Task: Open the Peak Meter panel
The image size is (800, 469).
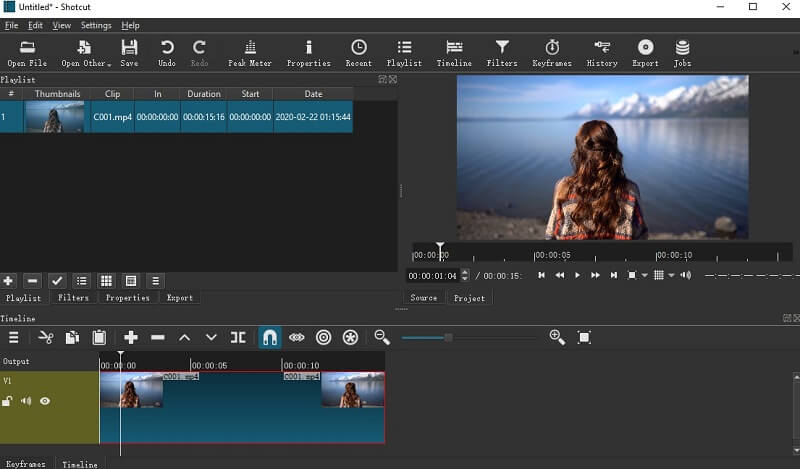Action: click(x=250, y=53)
